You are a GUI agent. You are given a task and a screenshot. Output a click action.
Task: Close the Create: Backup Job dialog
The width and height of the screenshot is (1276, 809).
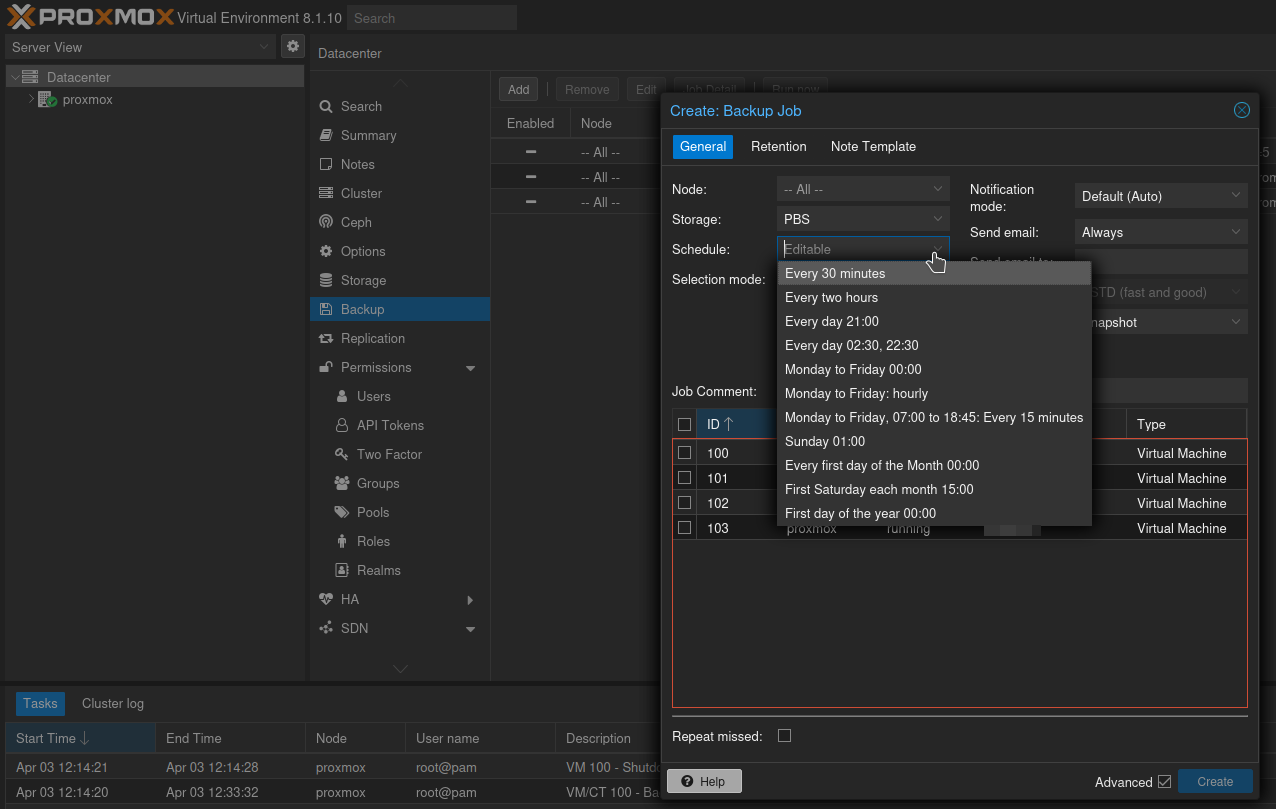tap(1242, 110)
